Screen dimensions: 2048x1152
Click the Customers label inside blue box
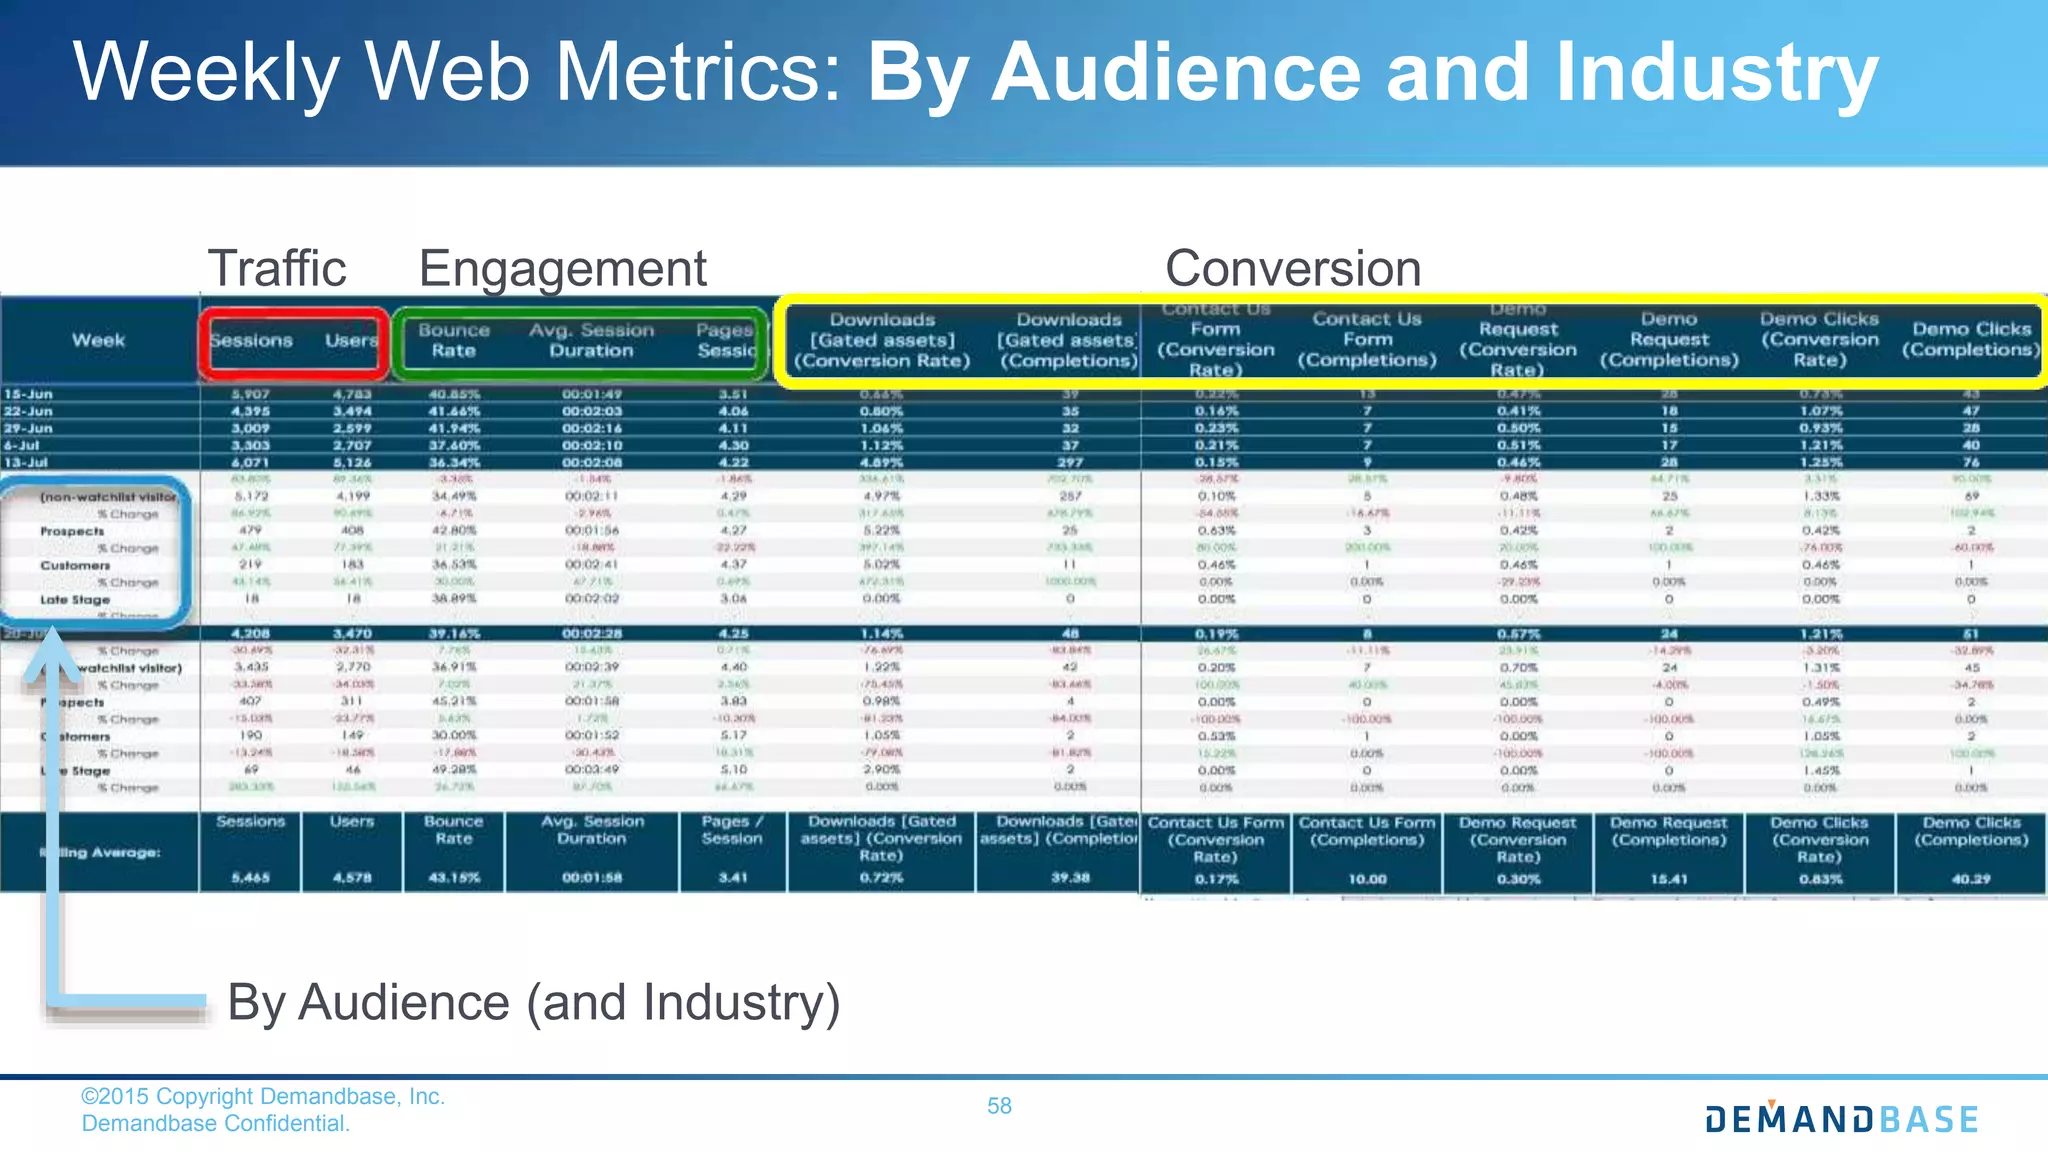coord(75,565)
